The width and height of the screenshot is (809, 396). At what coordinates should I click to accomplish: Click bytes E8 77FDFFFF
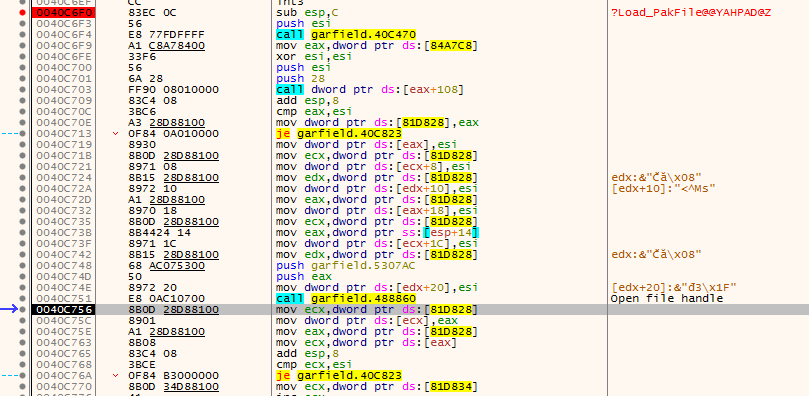point(166,35)
